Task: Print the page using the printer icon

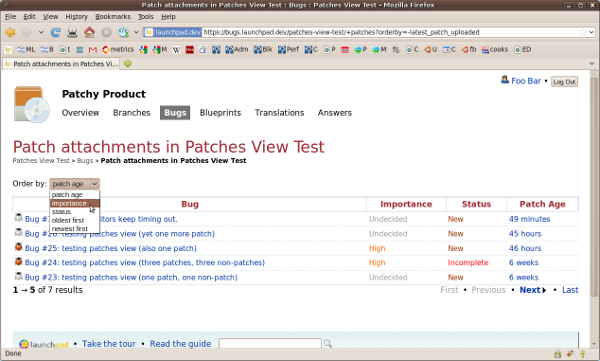Action: coord(72,33)
